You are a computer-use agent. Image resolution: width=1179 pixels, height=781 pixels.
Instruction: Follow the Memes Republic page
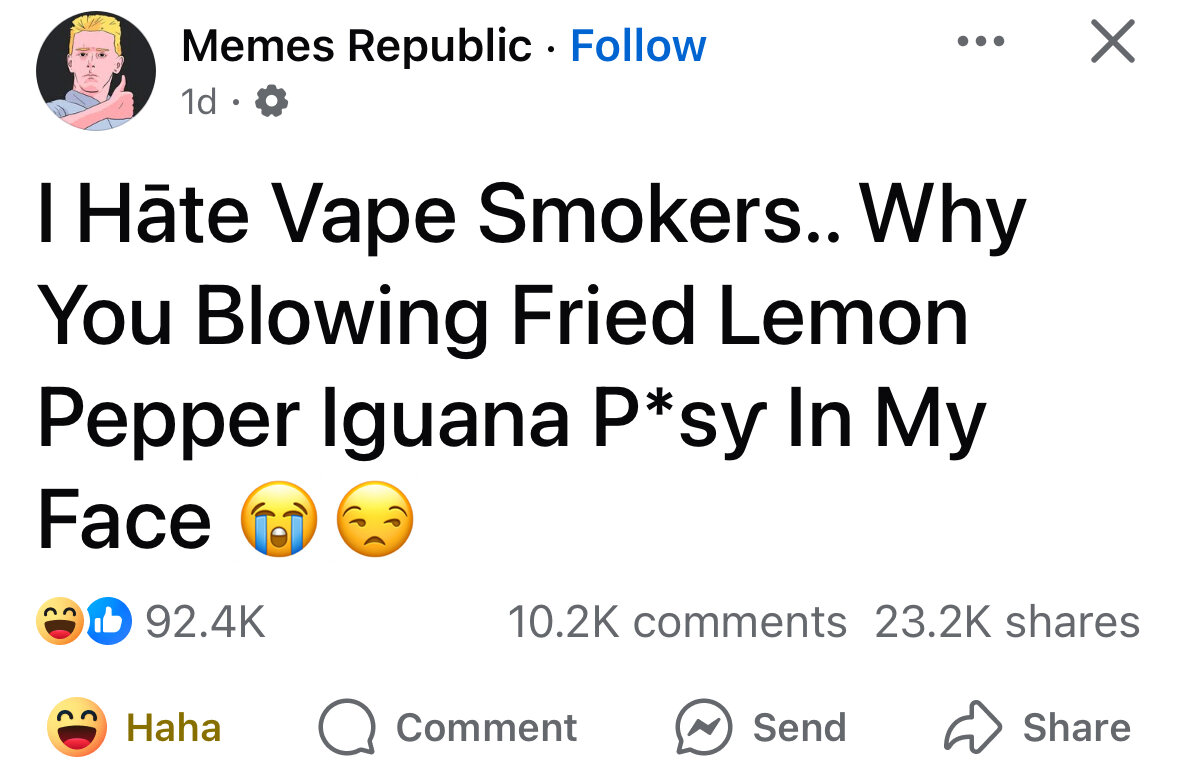pos(638,46)
